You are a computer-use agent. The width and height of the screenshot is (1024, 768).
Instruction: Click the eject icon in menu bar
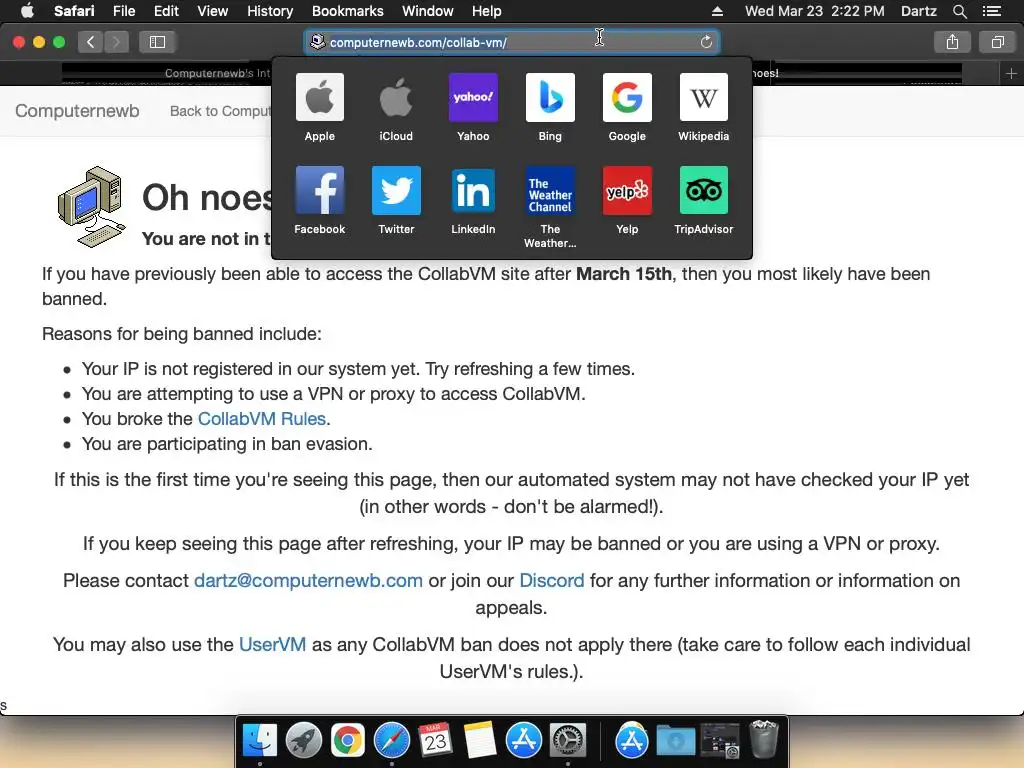tap(717, 11)
